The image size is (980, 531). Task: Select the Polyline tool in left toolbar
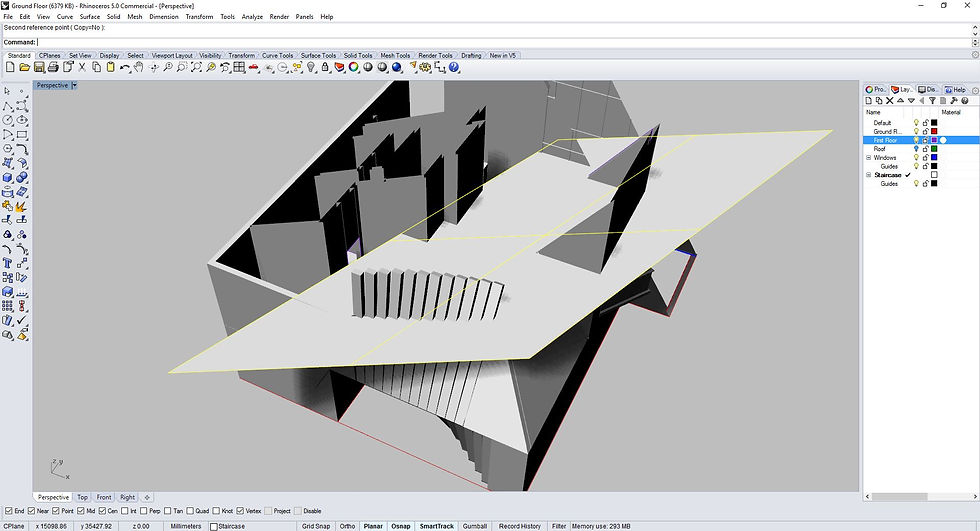[8, 106]
